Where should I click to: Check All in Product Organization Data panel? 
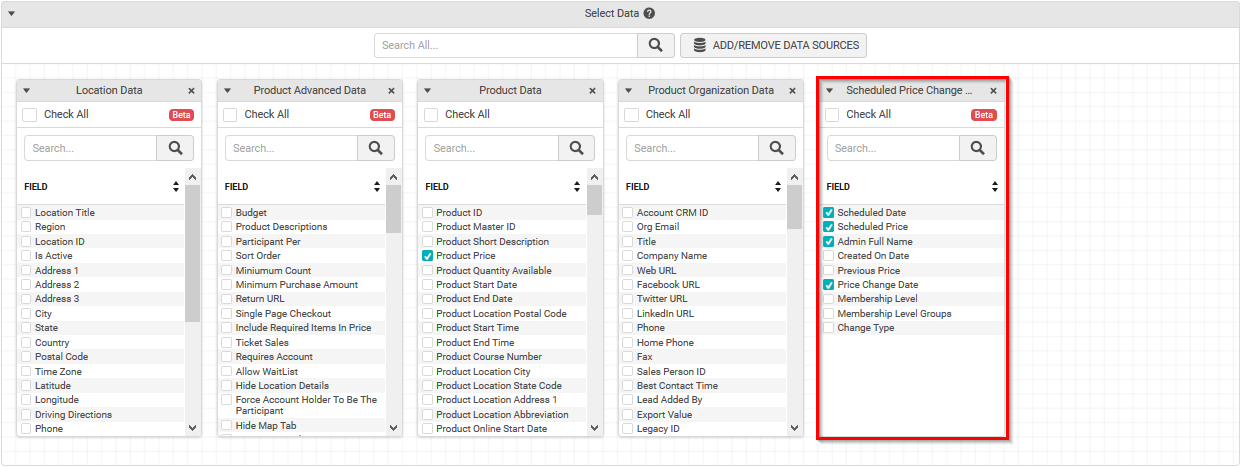631,115
